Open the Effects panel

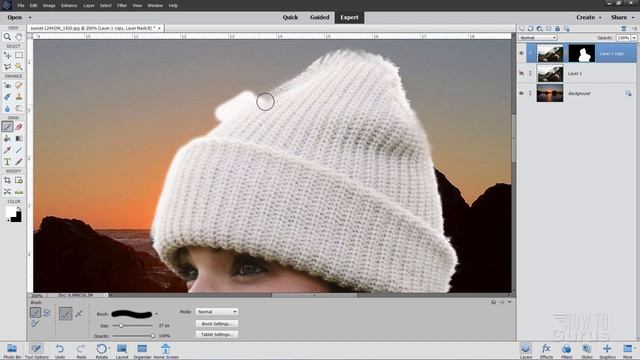coord(546,351)
